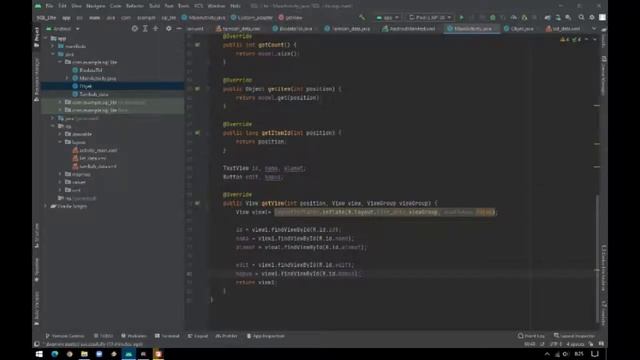This screenshot has width=640, height=360.
Task: Open PowerPoint from the Windows taskbar
Action: 158,354
